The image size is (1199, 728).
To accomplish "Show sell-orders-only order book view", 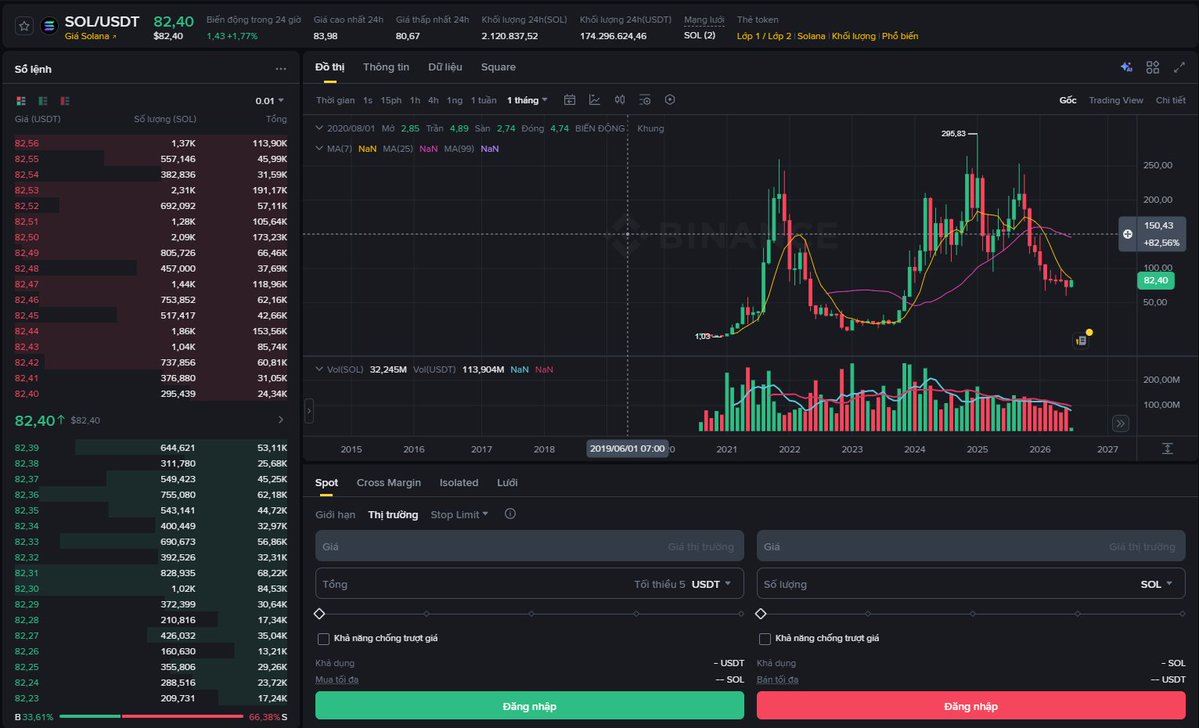I will click(x=65, y=101).
